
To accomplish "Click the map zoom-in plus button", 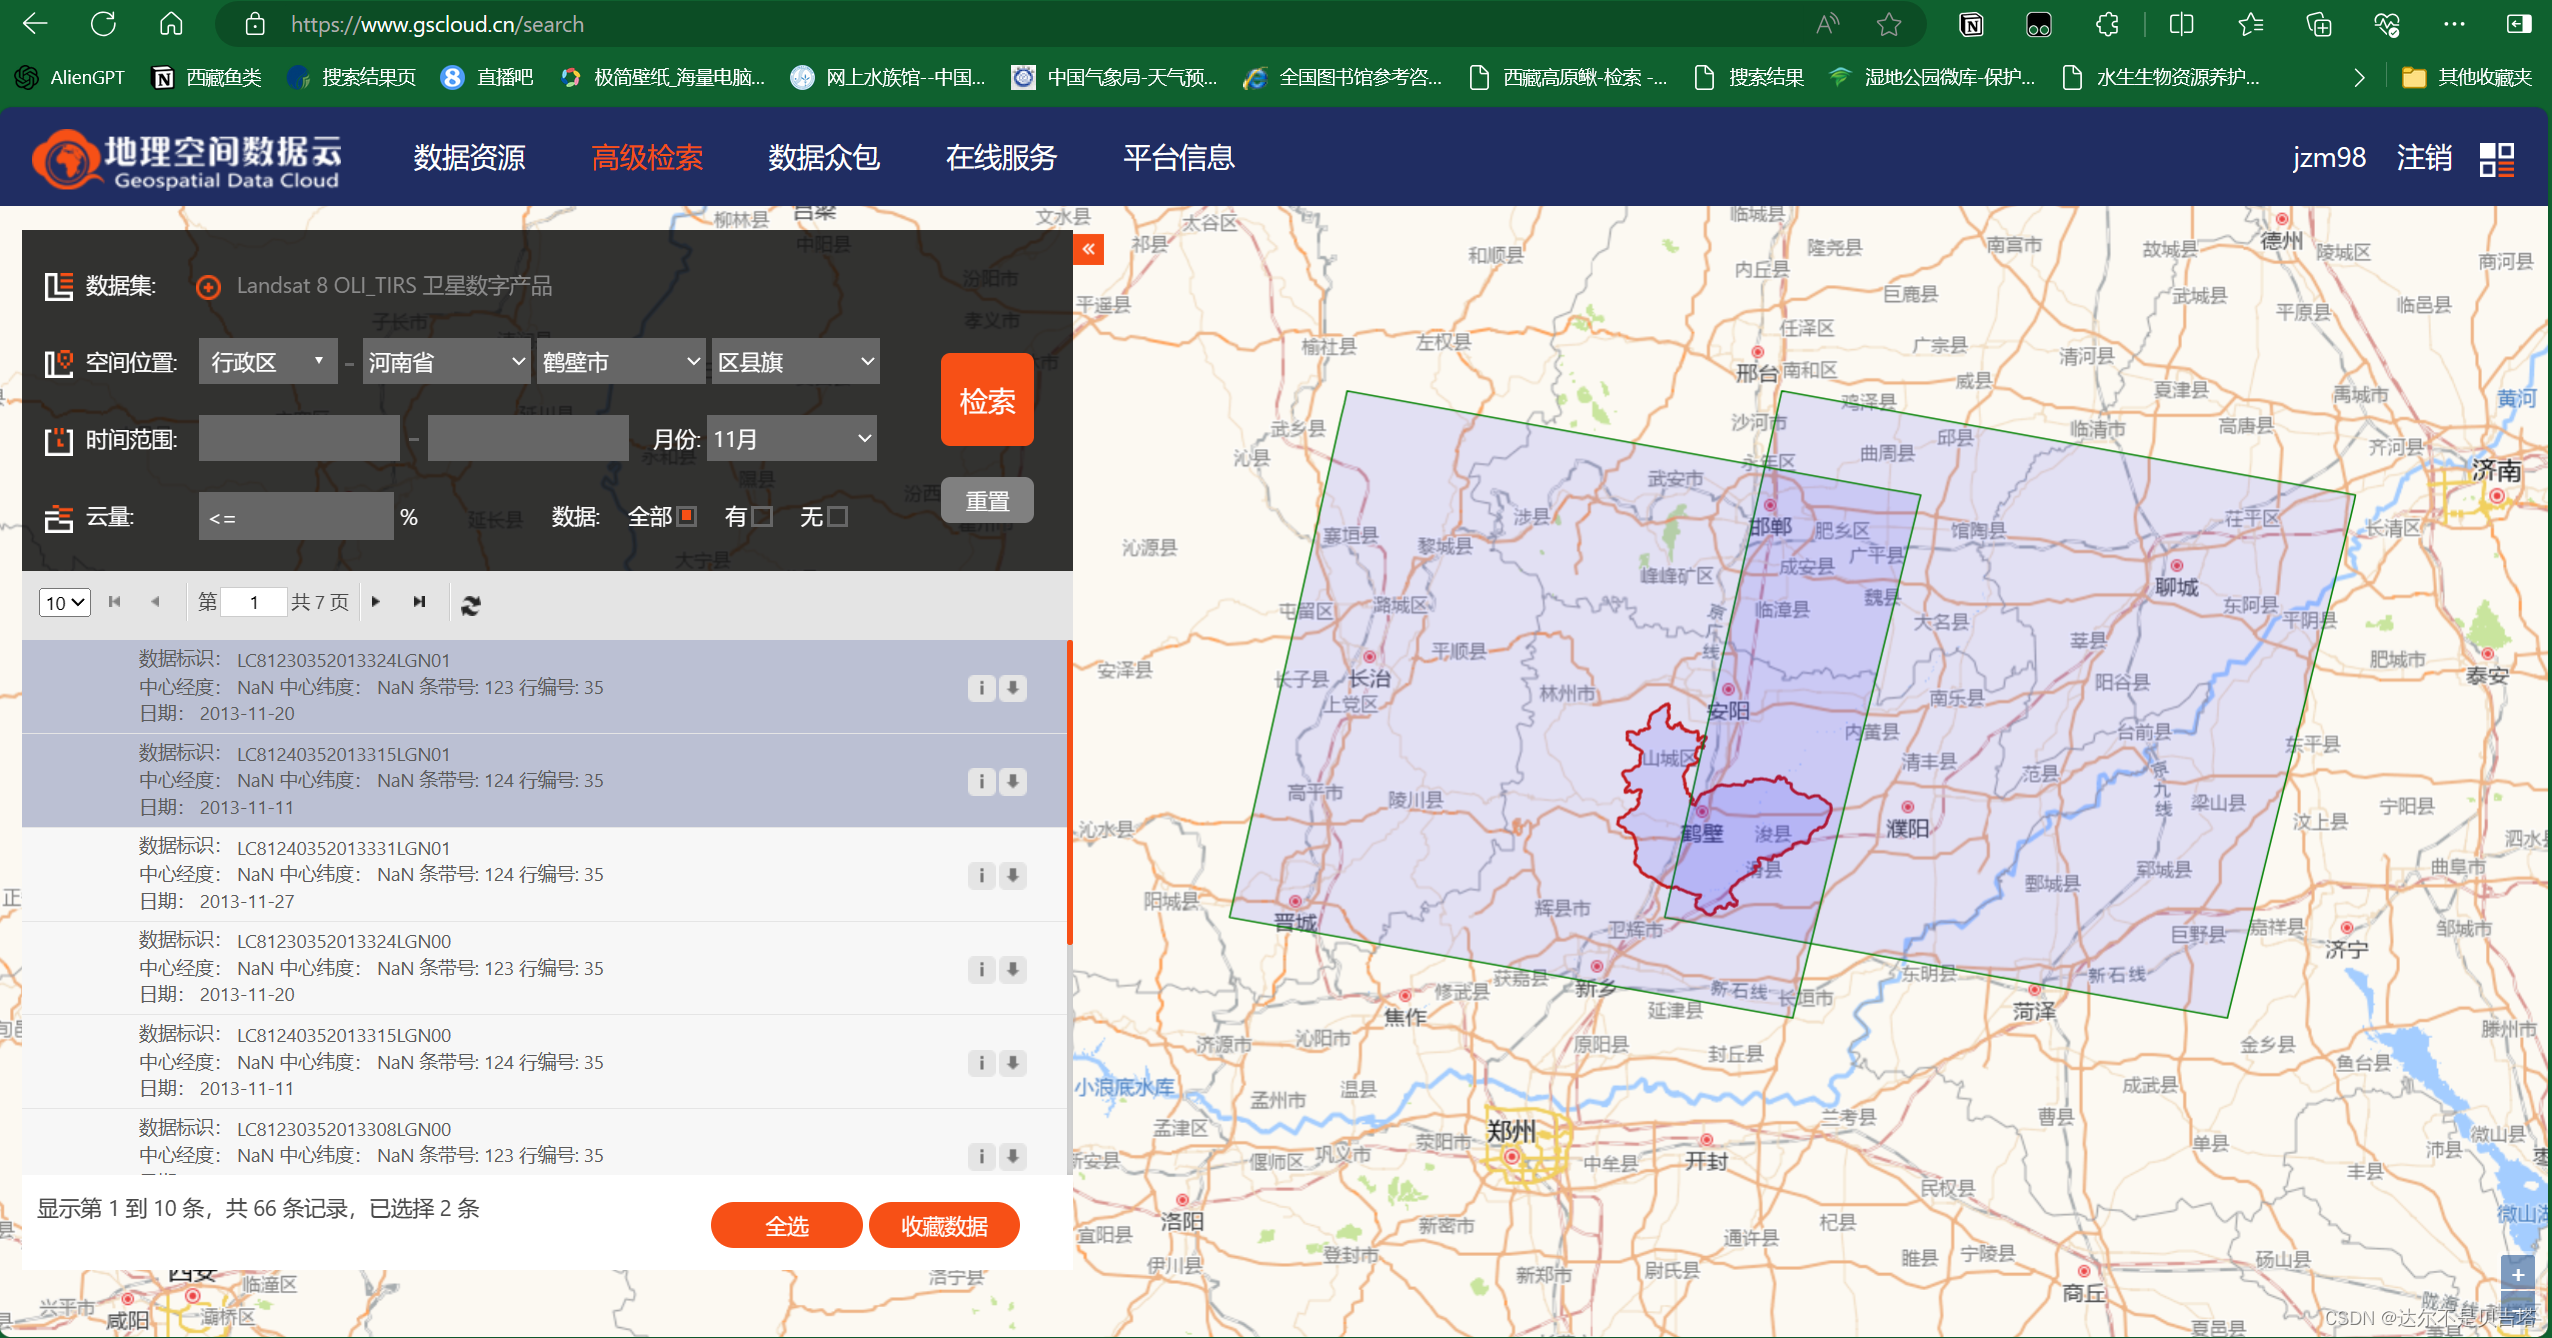I will (2517, 1275).
